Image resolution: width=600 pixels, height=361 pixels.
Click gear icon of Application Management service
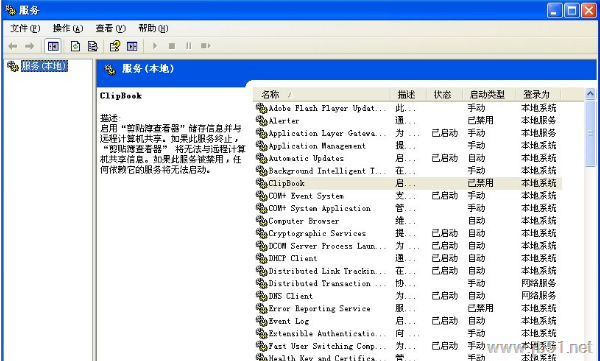pos(261,146)
